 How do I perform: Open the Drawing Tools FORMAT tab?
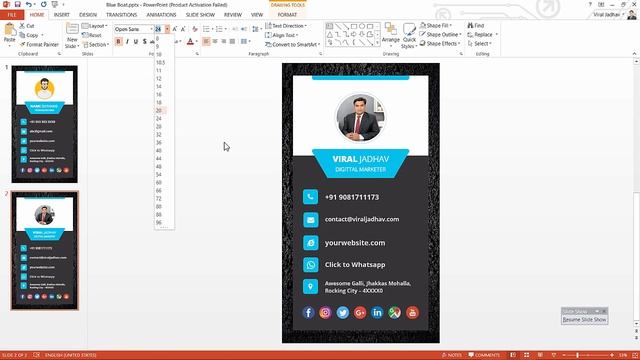click(x=287, y=15)
